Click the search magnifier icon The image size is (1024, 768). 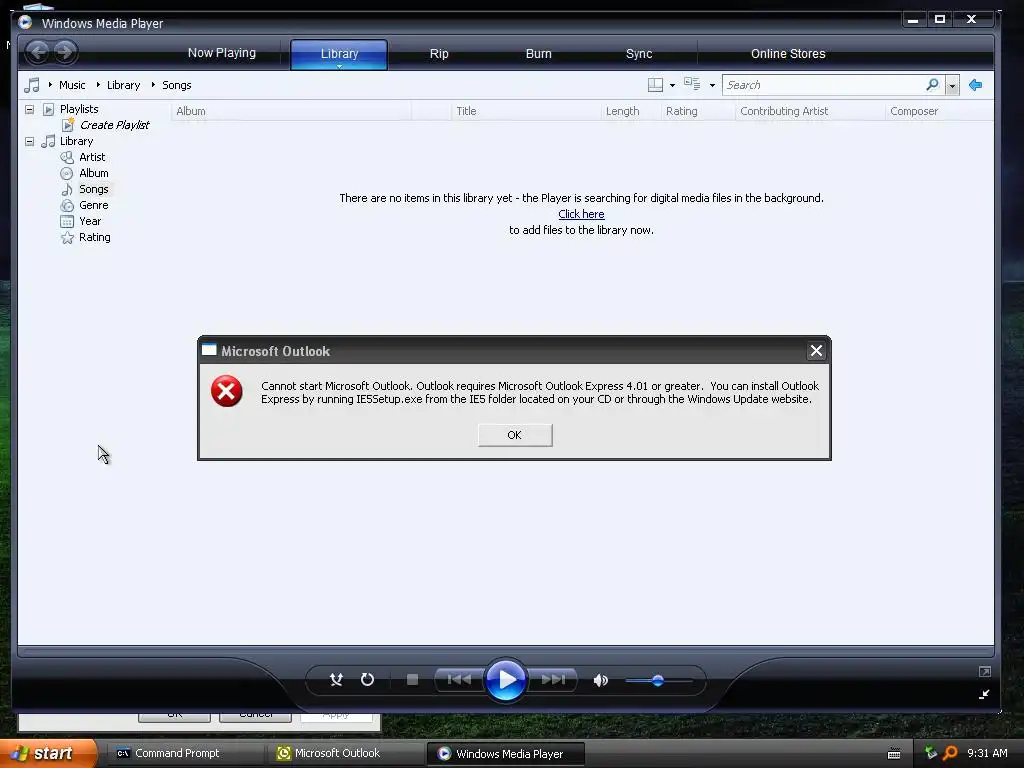[932, 84]
